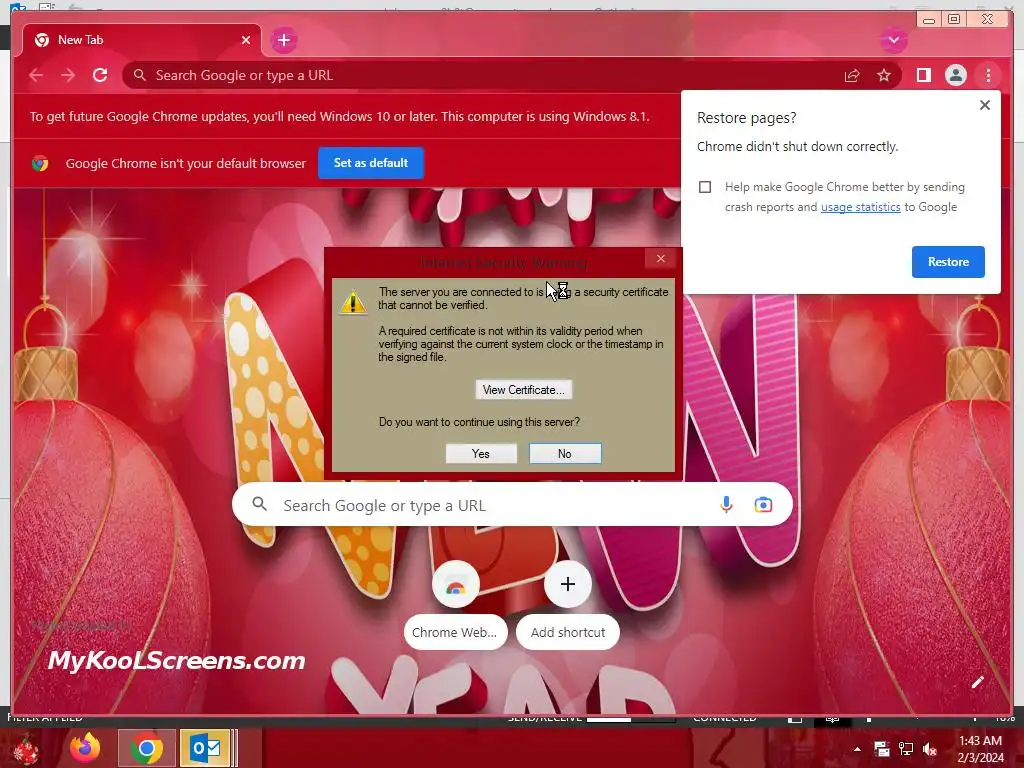Choose No in security warning
Screen dimensions: 1024x768
[x=565, y=454]
